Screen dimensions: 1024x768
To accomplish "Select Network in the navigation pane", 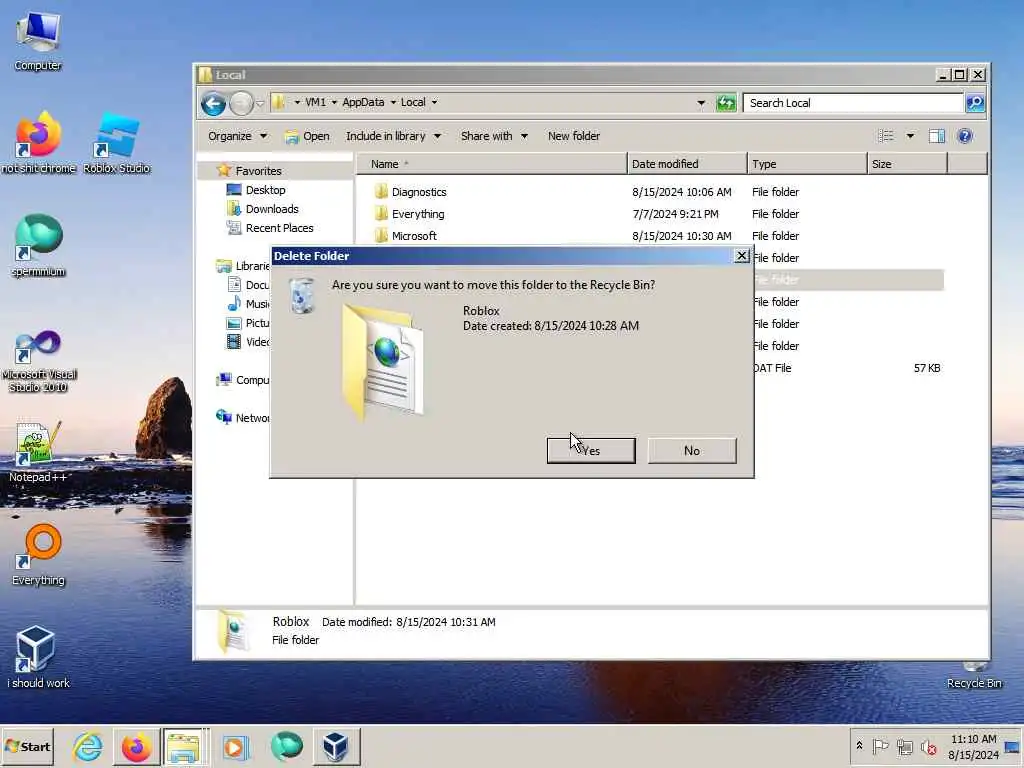I will click(243, 417).
